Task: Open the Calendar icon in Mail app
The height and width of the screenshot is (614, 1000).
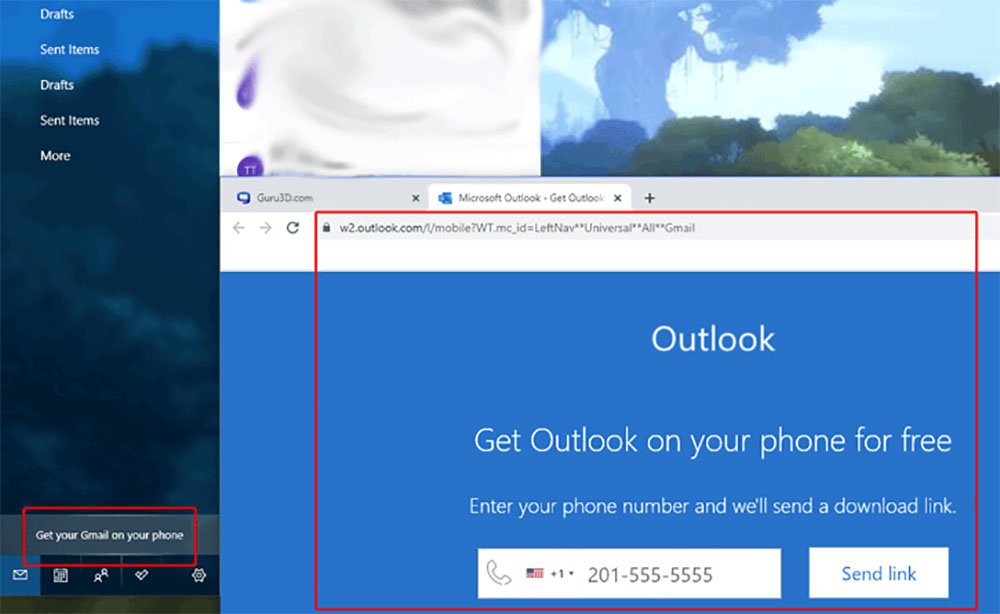Action: 61,575
